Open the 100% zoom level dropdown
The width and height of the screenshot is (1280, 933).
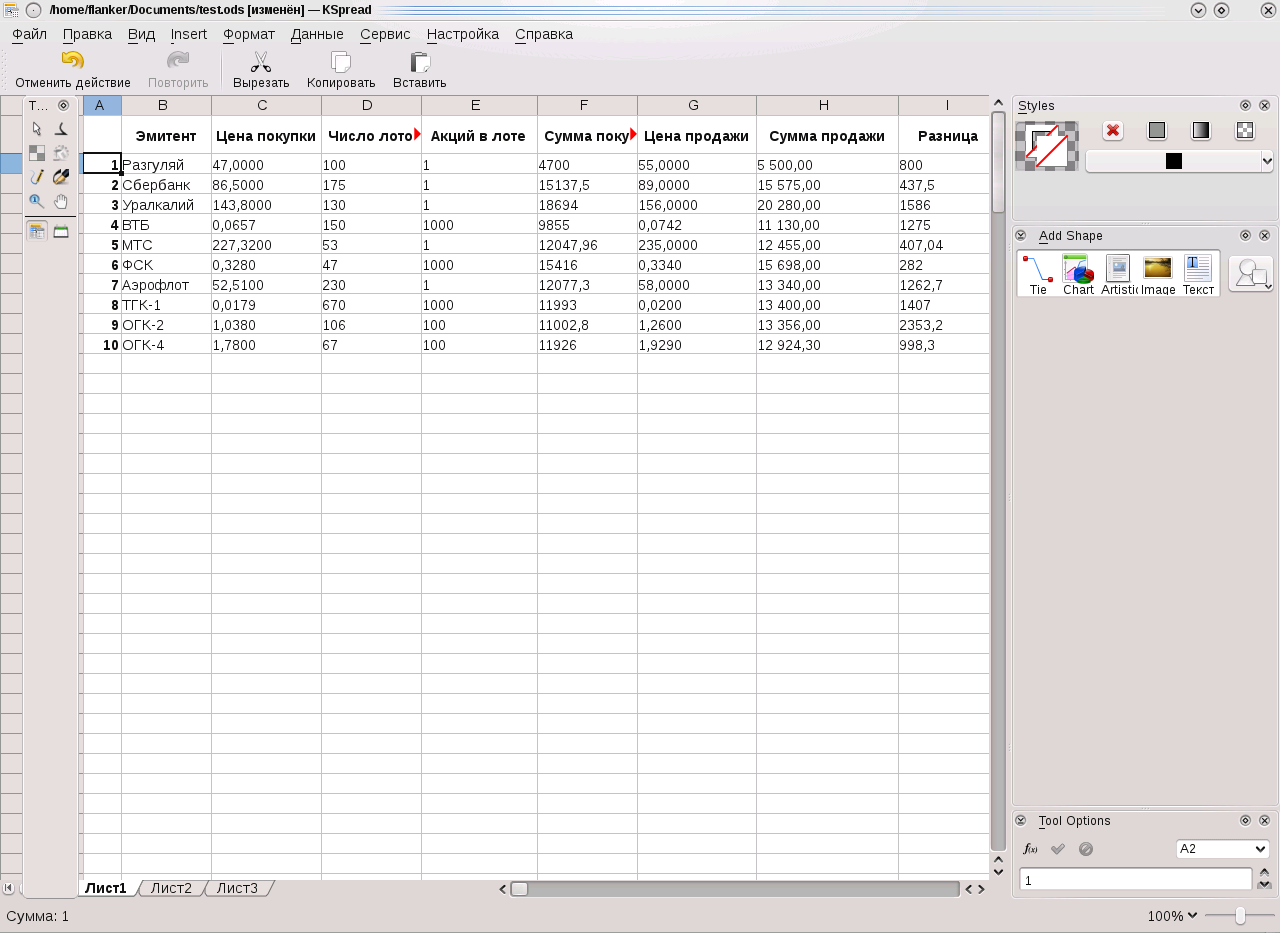(1172, 916)
